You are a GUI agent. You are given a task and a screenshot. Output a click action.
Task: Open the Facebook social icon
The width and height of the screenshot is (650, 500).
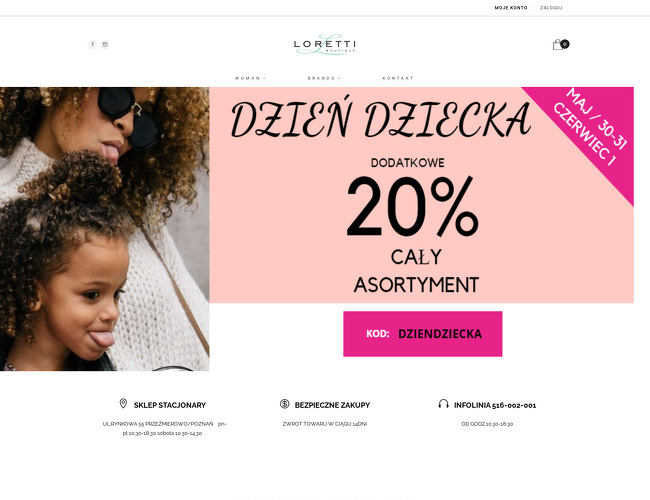coord(92,44)
